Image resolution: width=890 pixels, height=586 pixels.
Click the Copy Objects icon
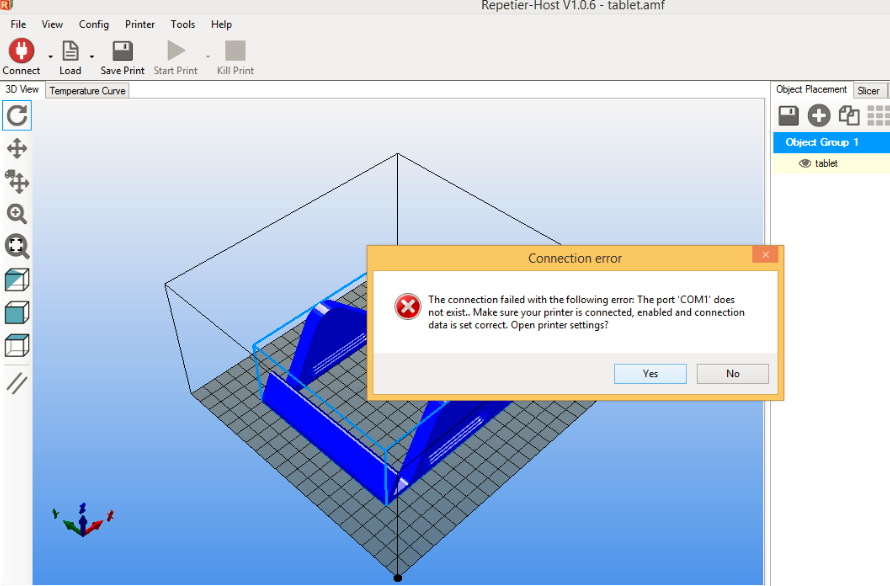pos(849,115)
